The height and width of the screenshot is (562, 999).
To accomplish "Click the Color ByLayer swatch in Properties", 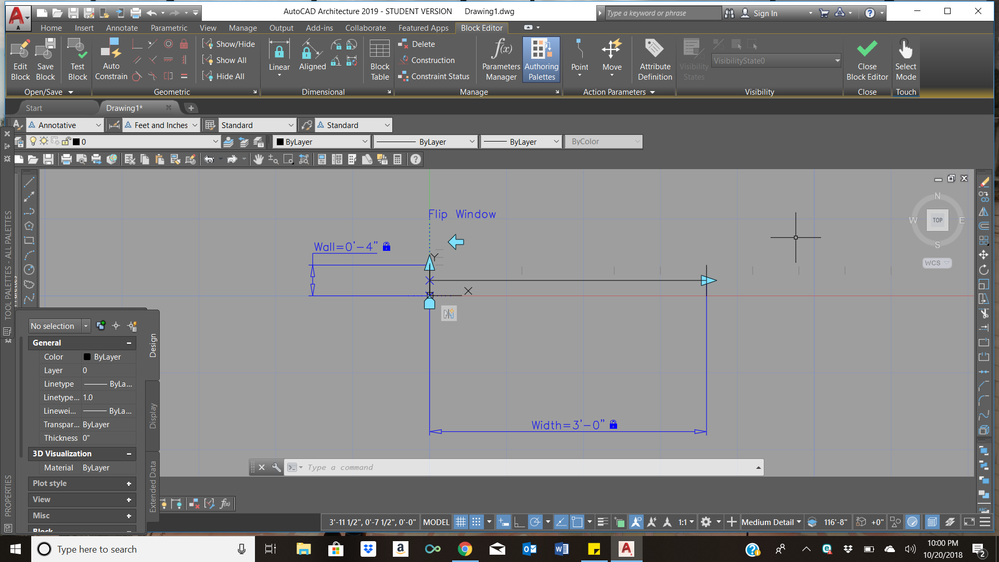I will (x=87, y=357).
